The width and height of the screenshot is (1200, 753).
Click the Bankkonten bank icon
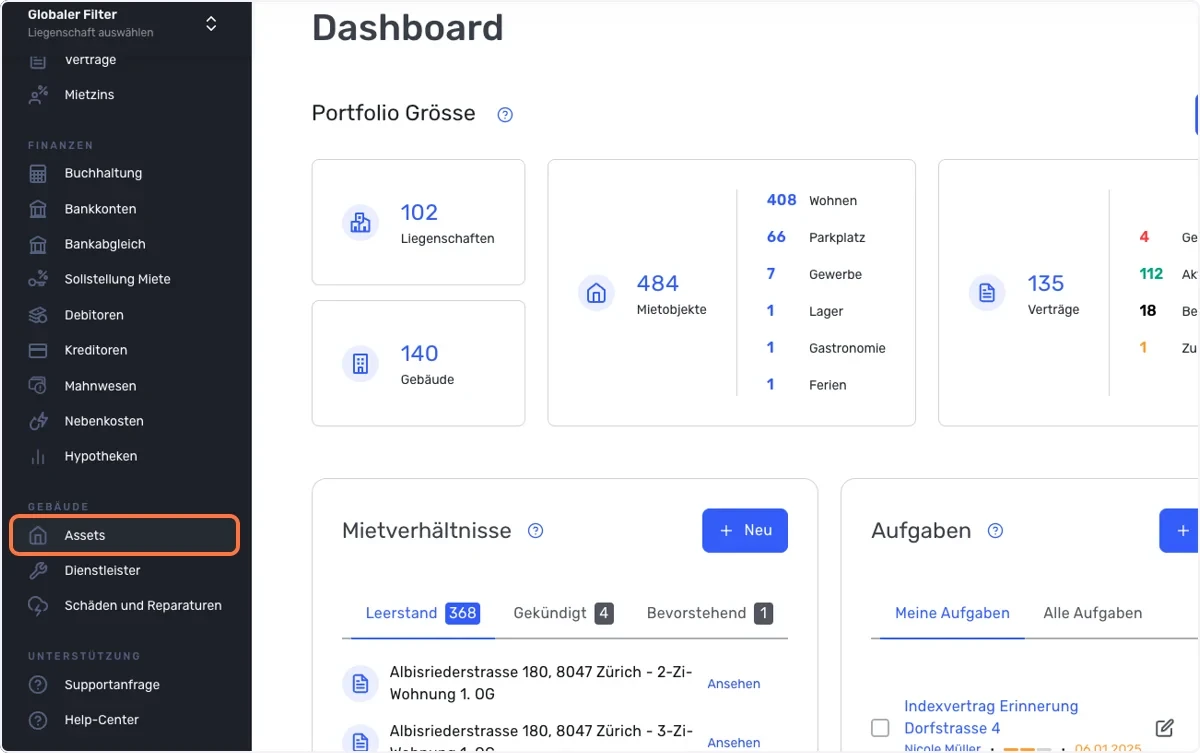click(x=38, y=209)
